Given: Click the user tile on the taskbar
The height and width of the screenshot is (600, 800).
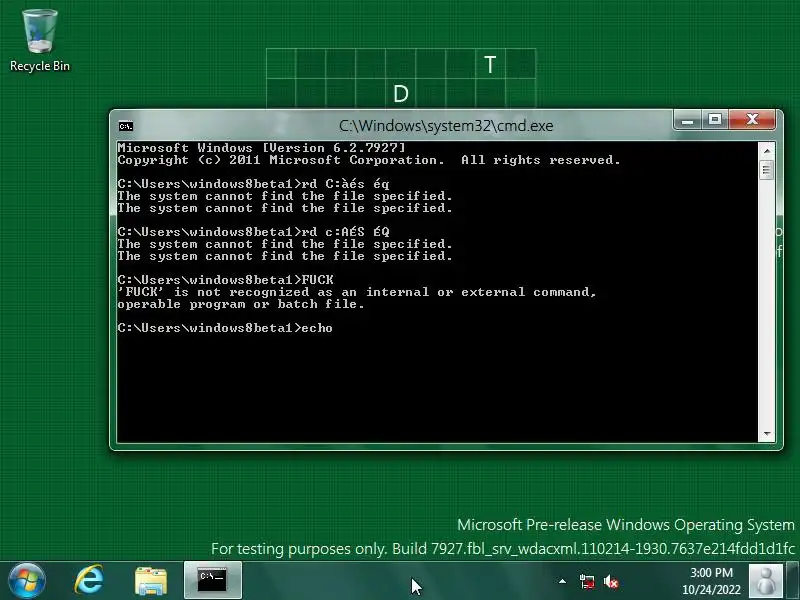Looking at the screenshot, I should (766, 581).
